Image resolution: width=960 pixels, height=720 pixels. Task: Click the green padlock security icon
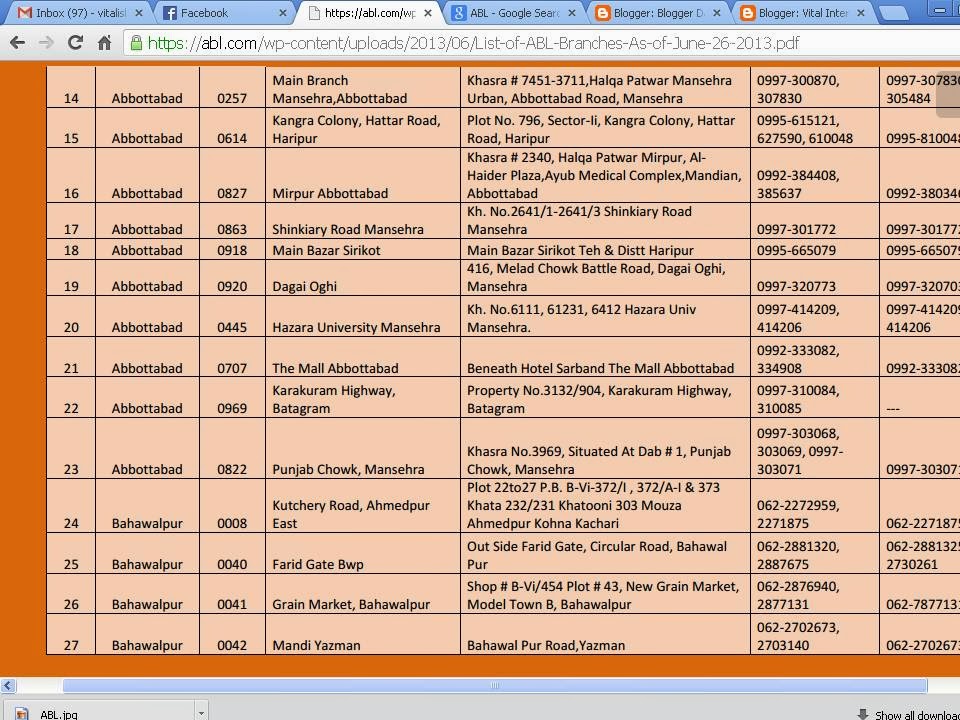point(136,43)
